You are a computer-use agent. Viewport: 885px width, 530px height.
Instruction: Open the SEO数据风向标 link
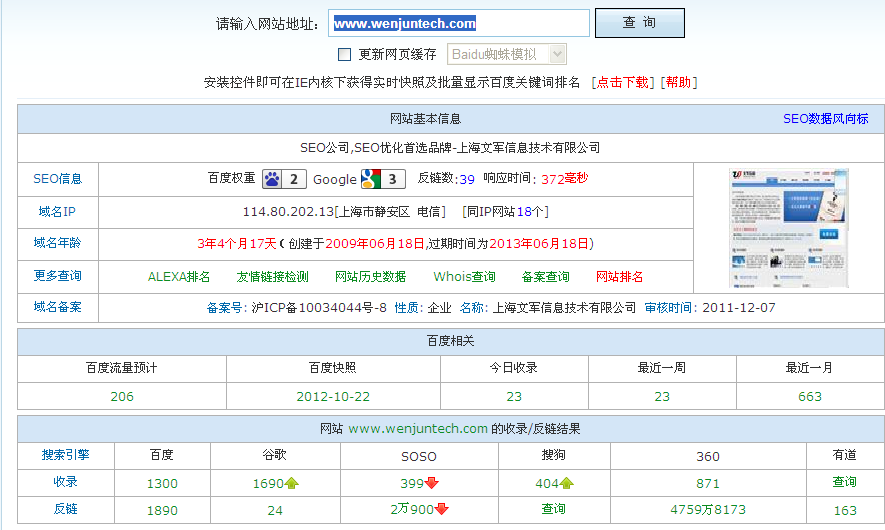click(x=825, y=119)
